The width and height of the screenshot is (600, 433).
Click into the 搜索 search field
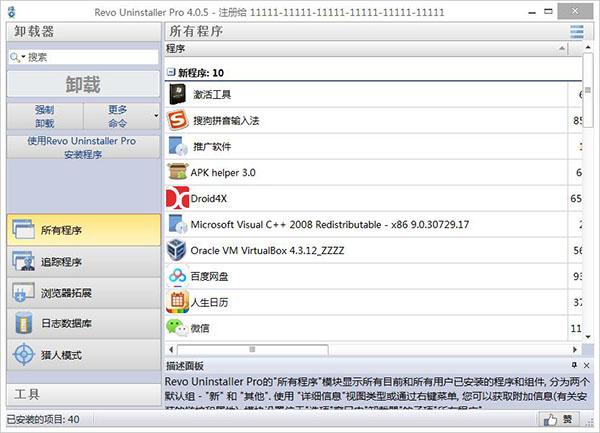pyautogui.click(x=90, y=58)
